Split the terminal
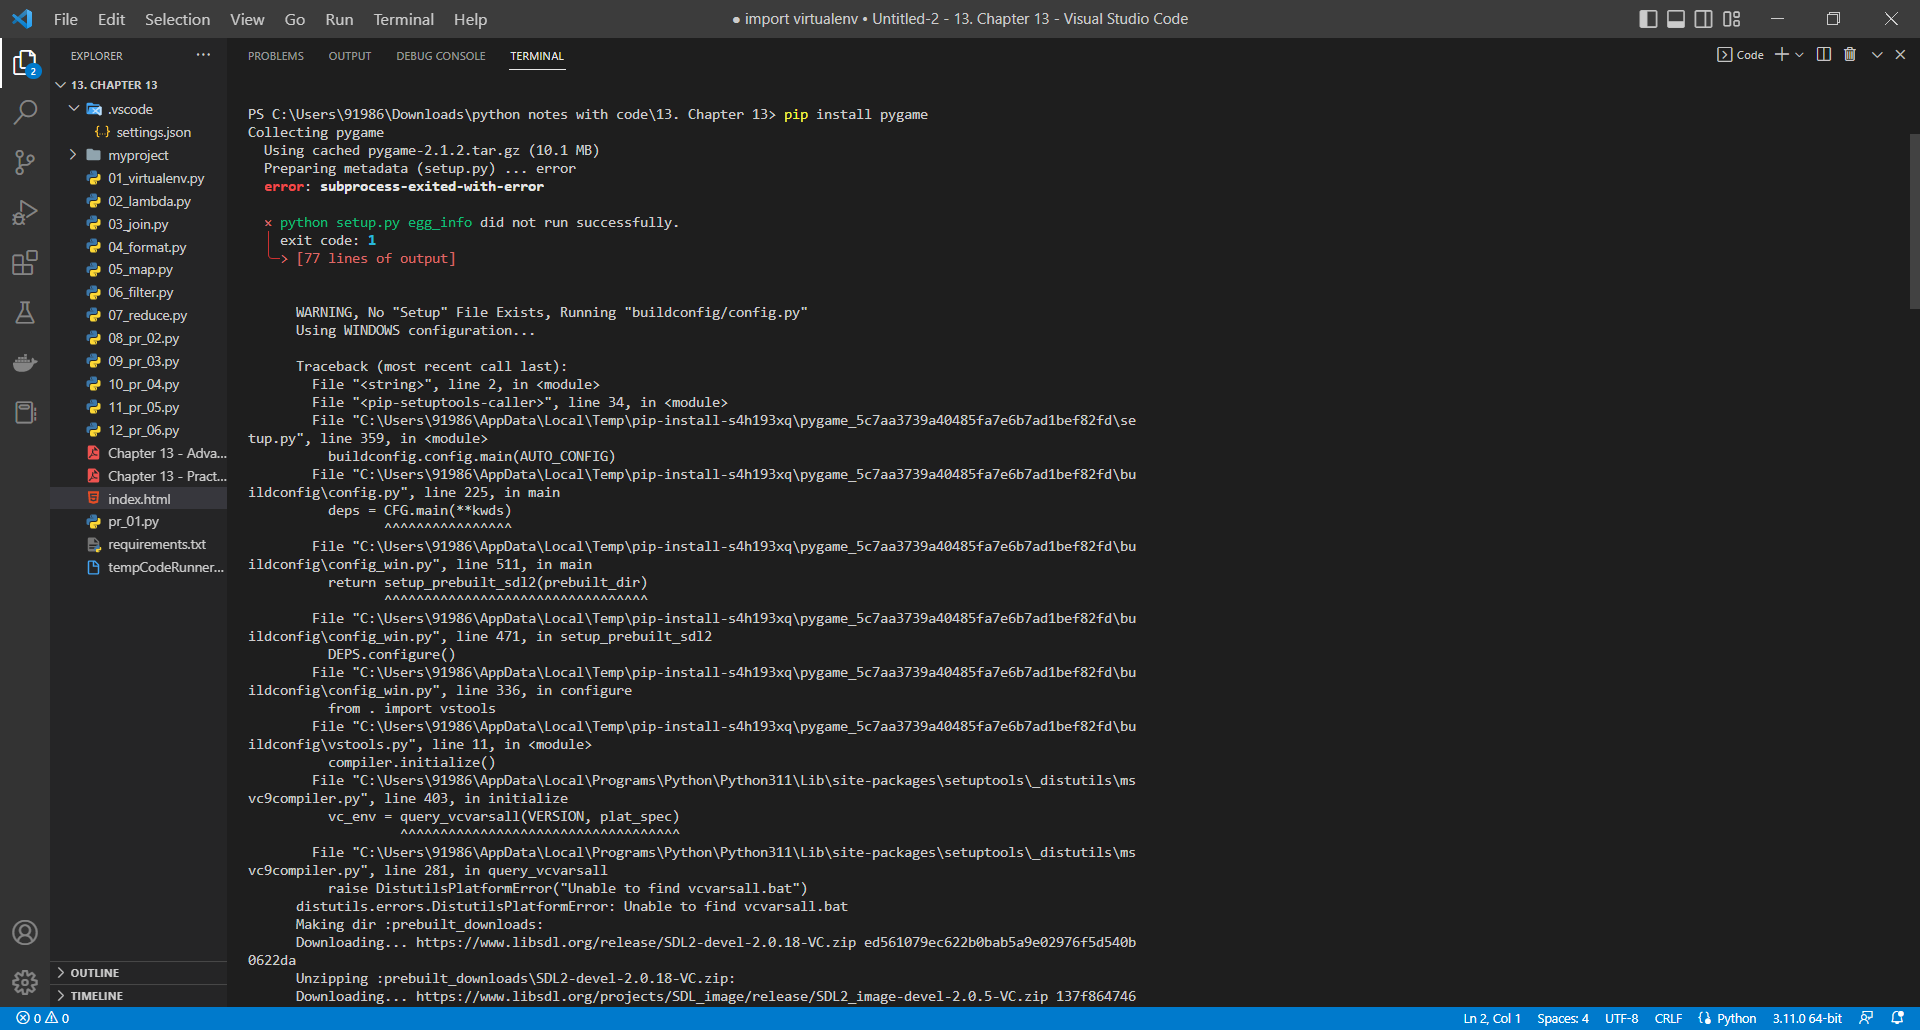This screenshot has height=1030, width=1920. tap(1822, 54)
